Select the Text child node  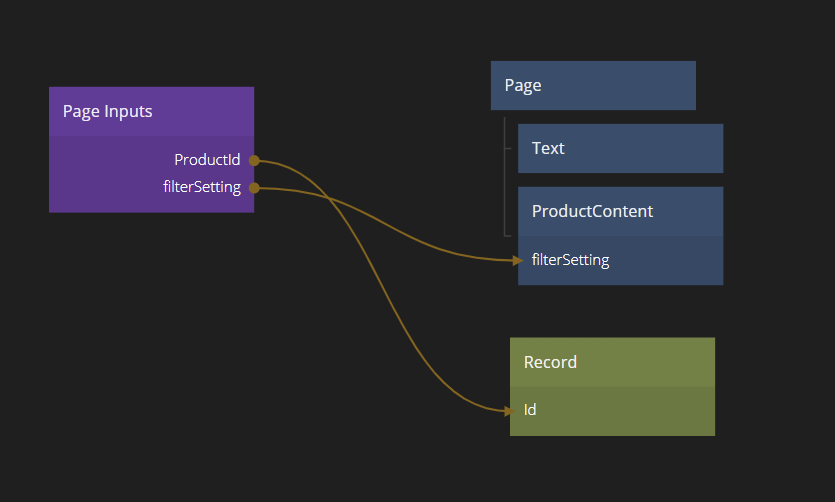(619, 148)
